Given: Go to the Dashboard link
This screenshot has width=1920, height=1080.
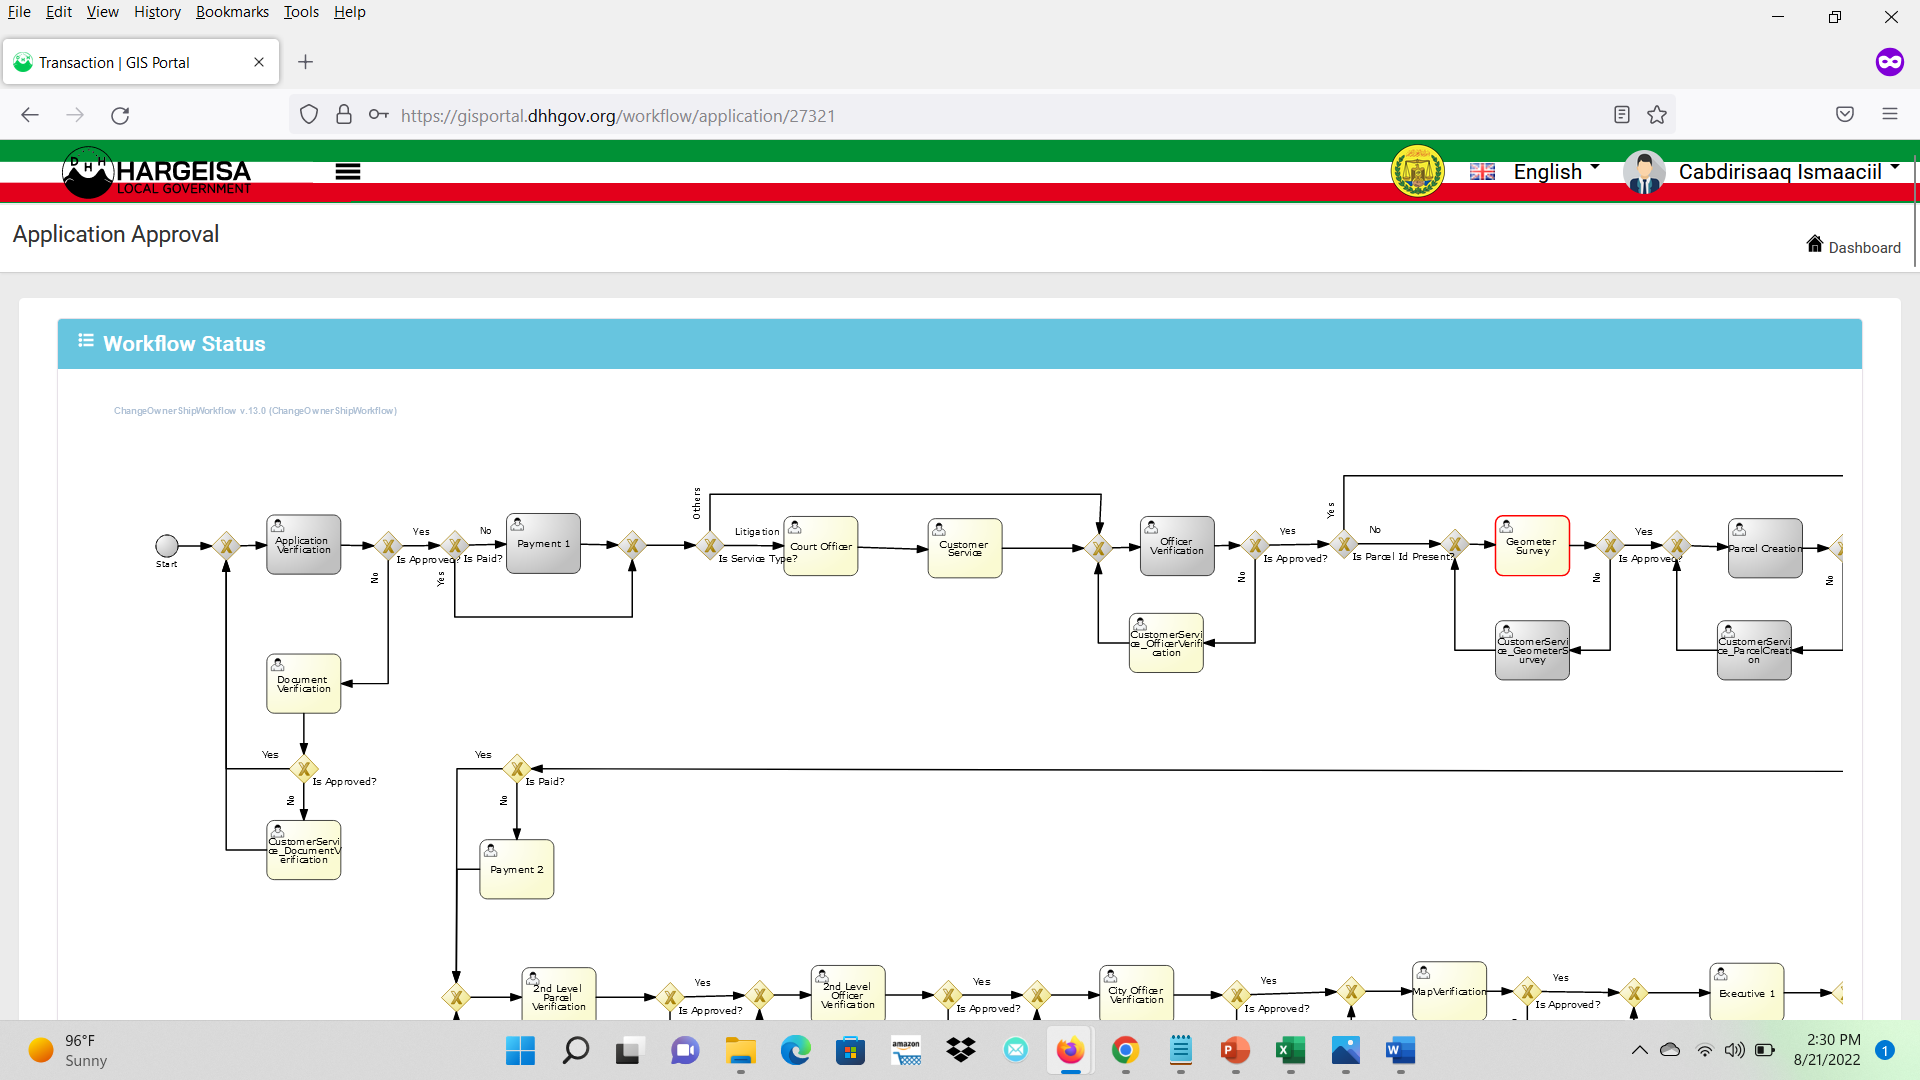Looking at the screenshot, I should (x=1864, y=247).
